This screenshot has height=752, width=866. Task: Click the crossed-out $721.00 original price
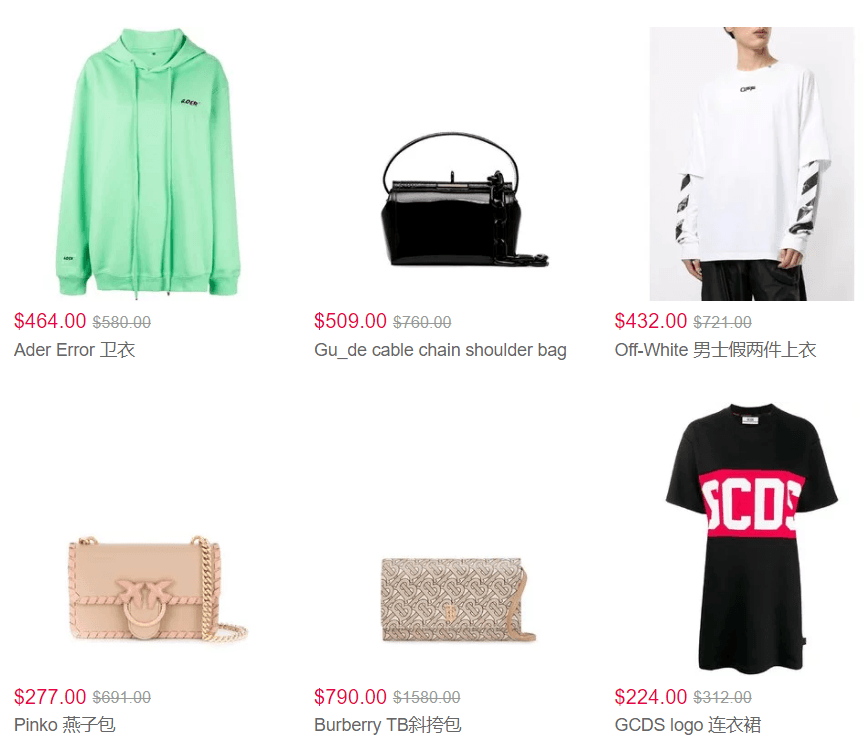pyautogui.click(x=722, y=322)
